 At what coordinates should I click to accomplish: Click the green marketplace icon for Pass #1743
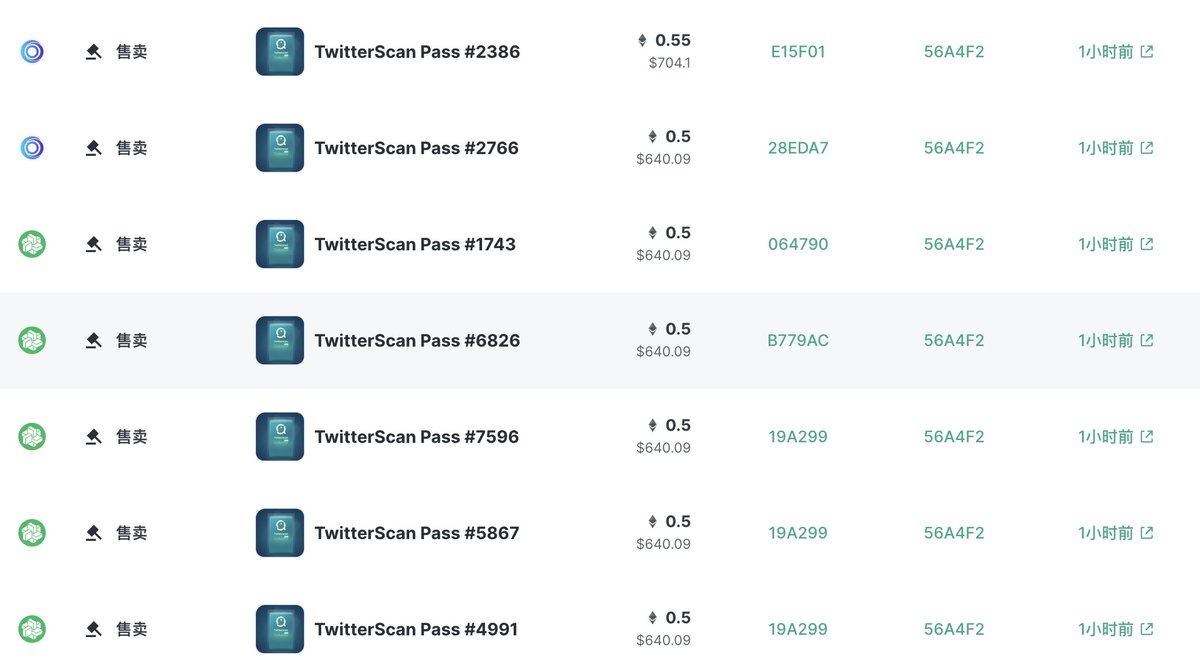32,244
